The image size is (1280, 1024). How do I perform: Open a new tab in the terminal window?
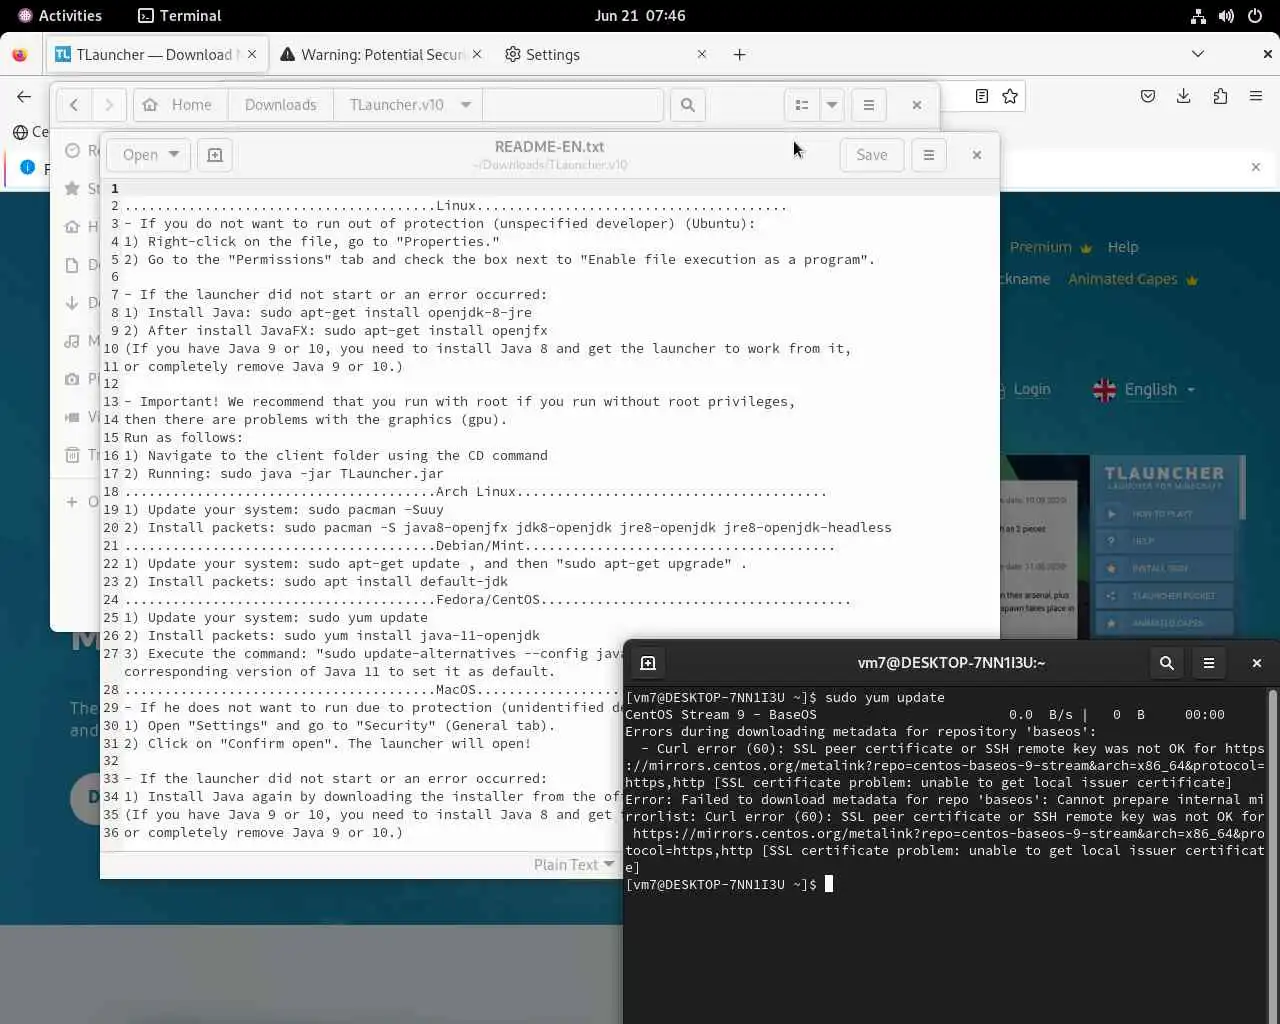[x=648, y=662]
